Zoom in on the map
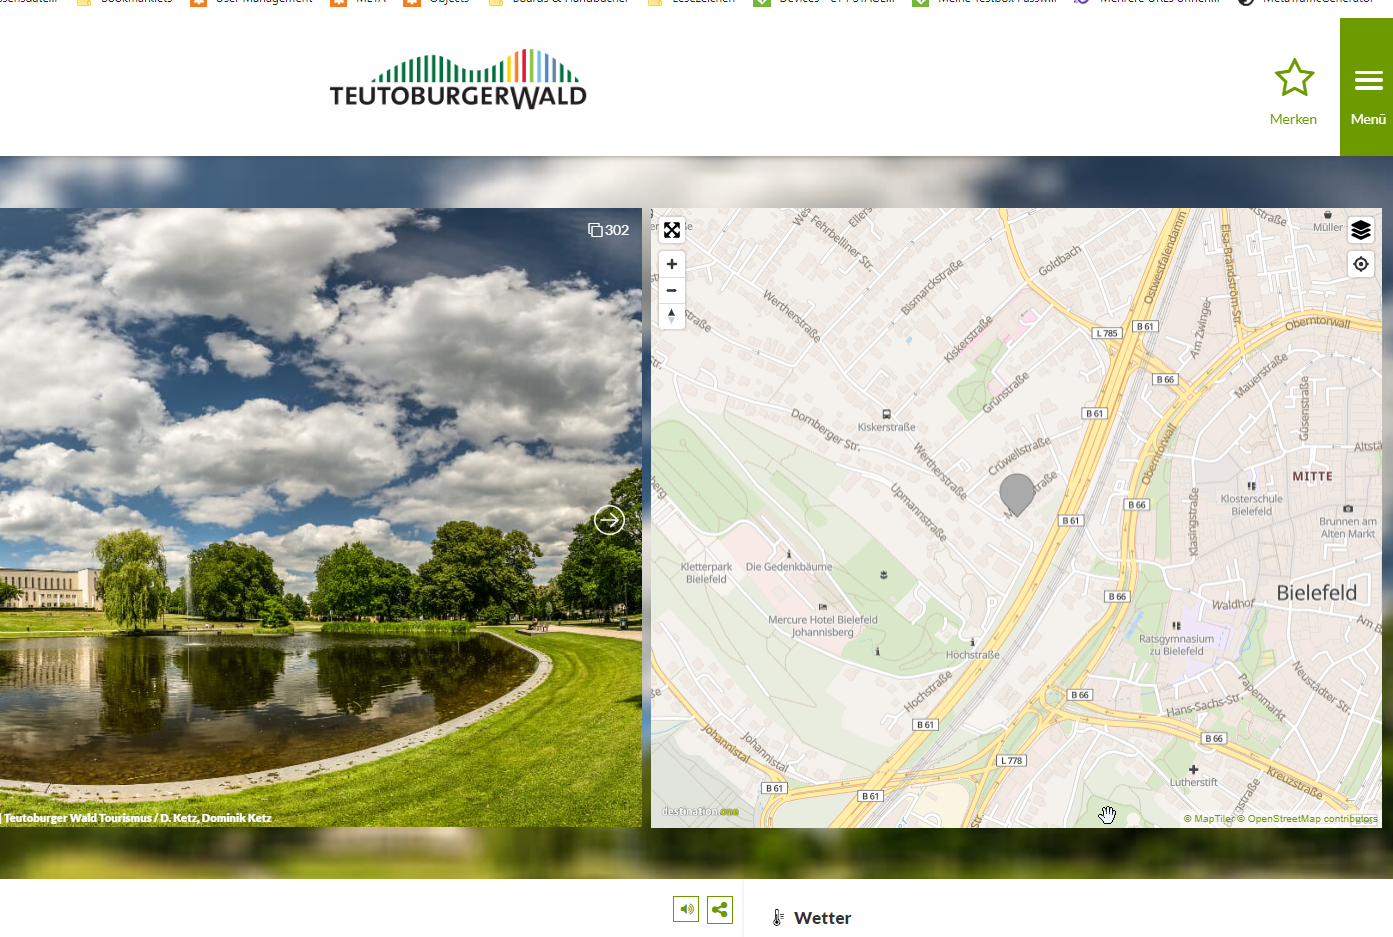 click(672, 264)
